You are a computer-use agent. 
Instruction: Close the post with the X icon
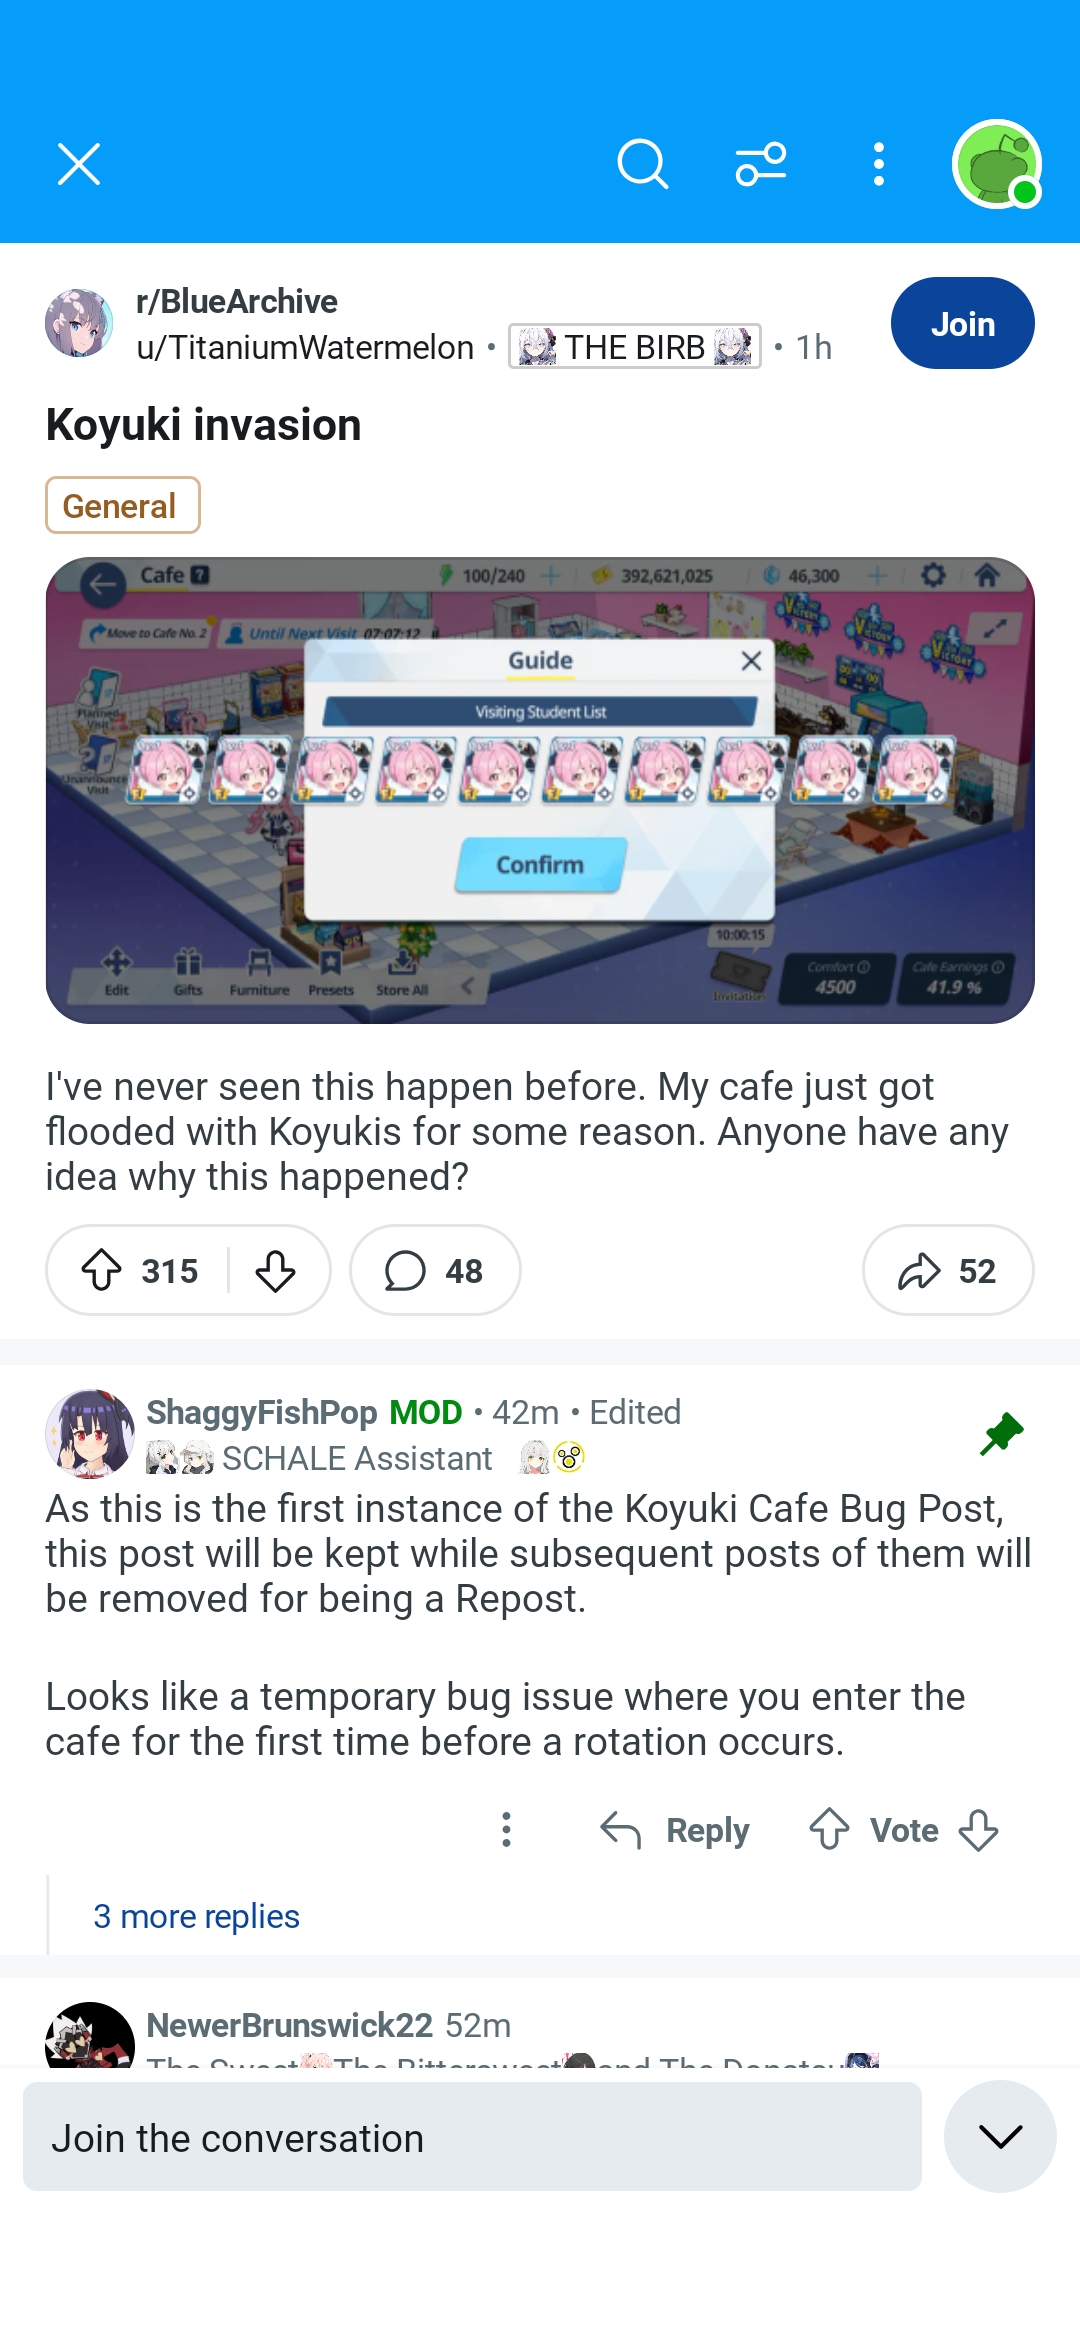click(x=79, y=164)
